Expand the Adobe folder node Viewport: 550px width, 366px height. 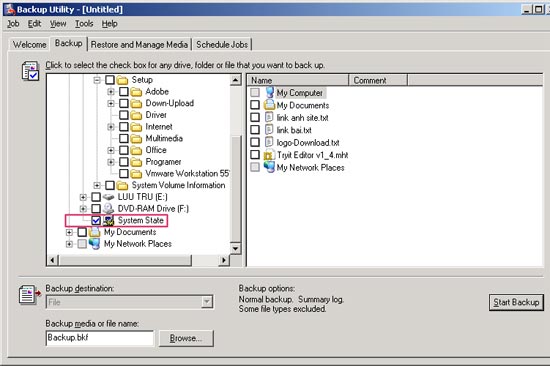[111, 92]
